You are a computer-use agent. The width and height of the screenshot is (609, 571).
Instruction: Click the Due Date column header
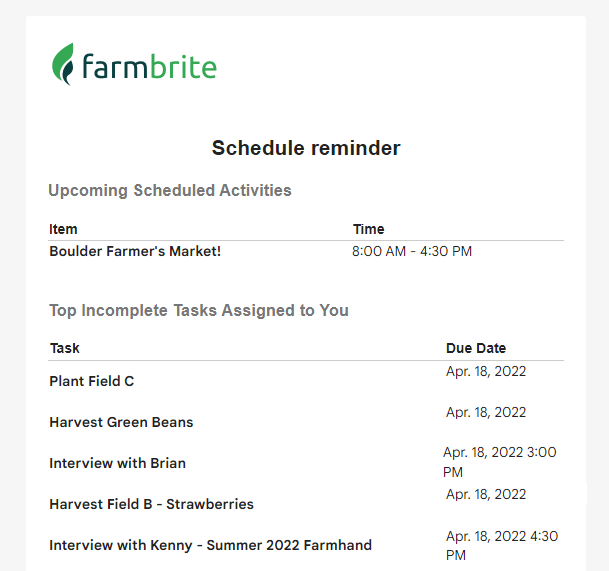click(x=476, y=348)
